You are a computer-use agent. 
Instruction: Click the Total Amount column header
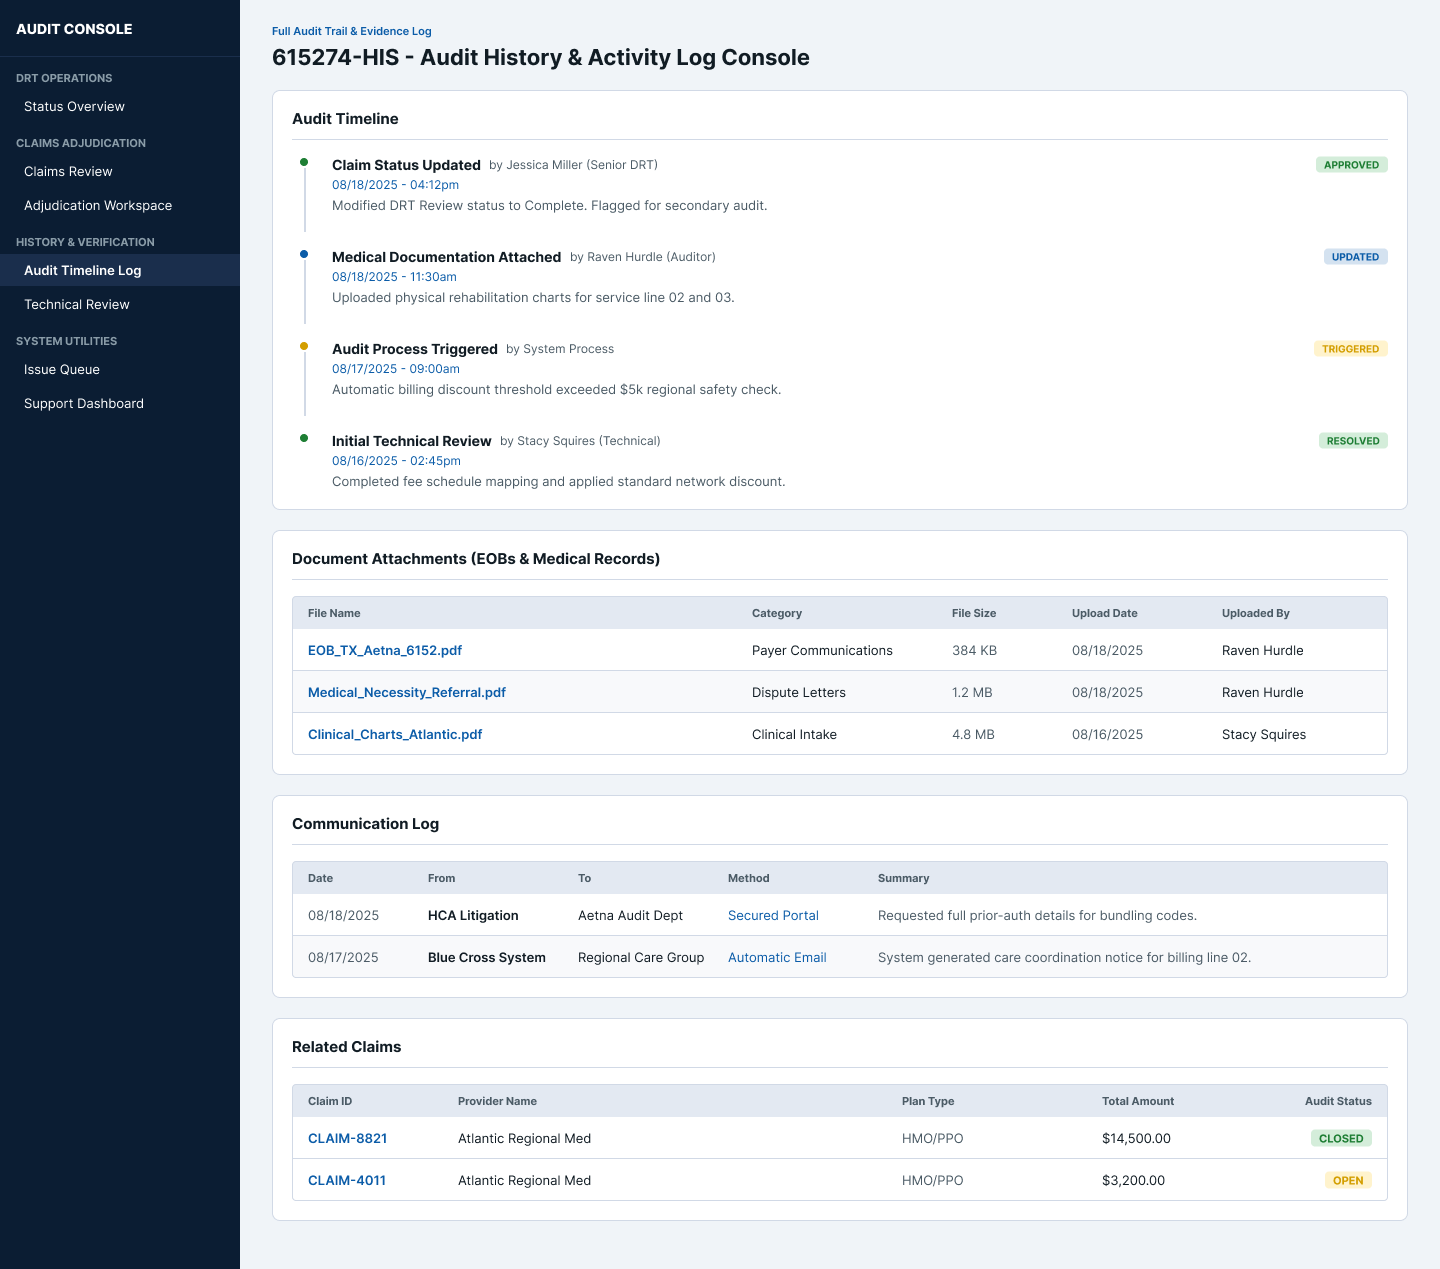1138,1101
